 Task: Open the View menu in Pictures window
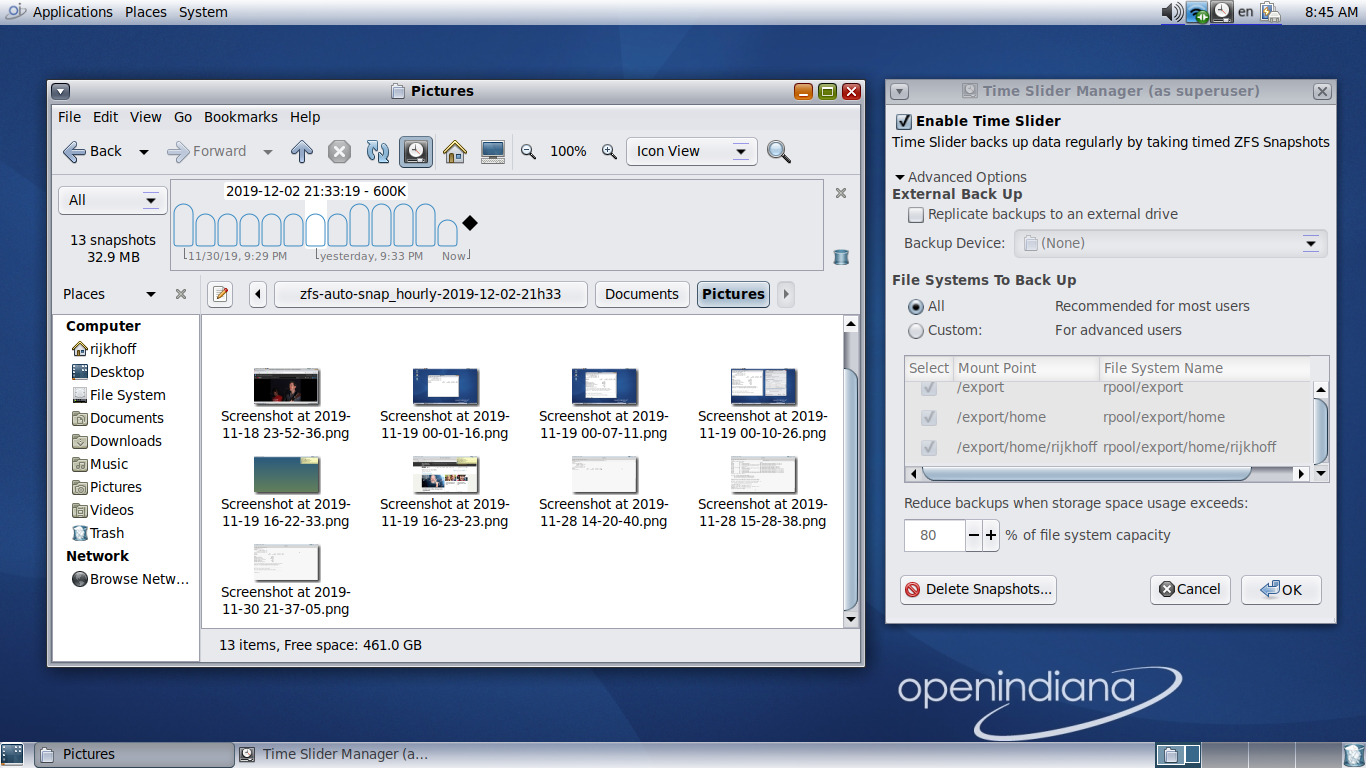(x=145, y=117)
